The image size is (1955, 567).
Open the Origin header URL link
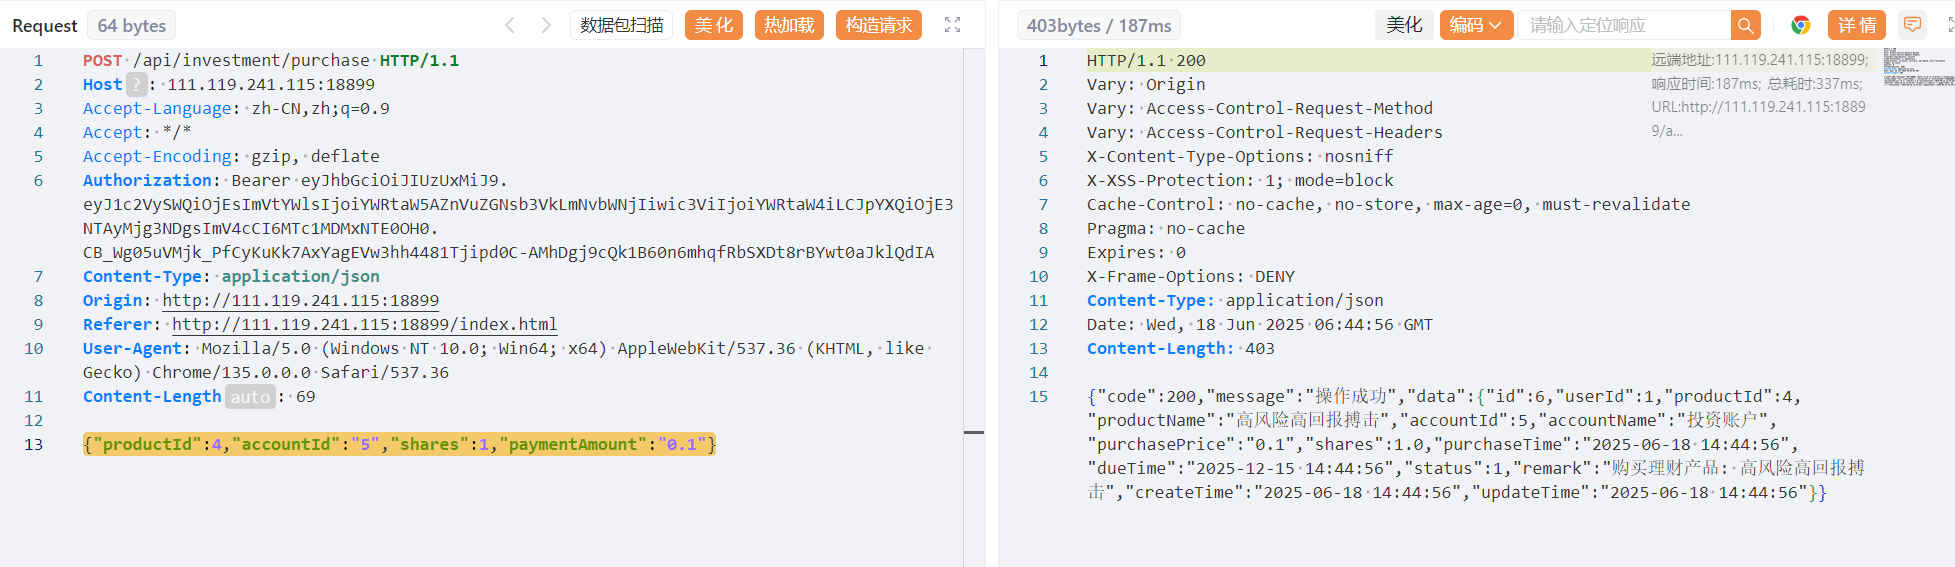[x=300, y=301]
